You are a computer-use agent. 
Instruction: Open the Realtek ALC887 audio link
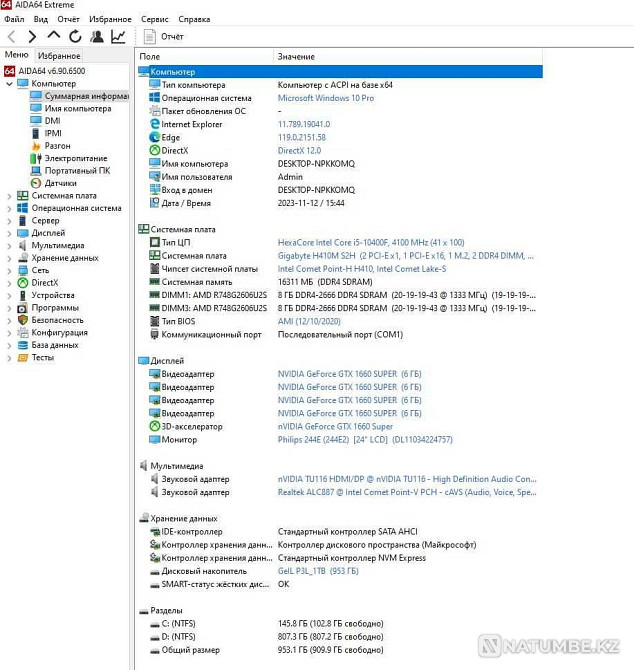tap(407, 492)
